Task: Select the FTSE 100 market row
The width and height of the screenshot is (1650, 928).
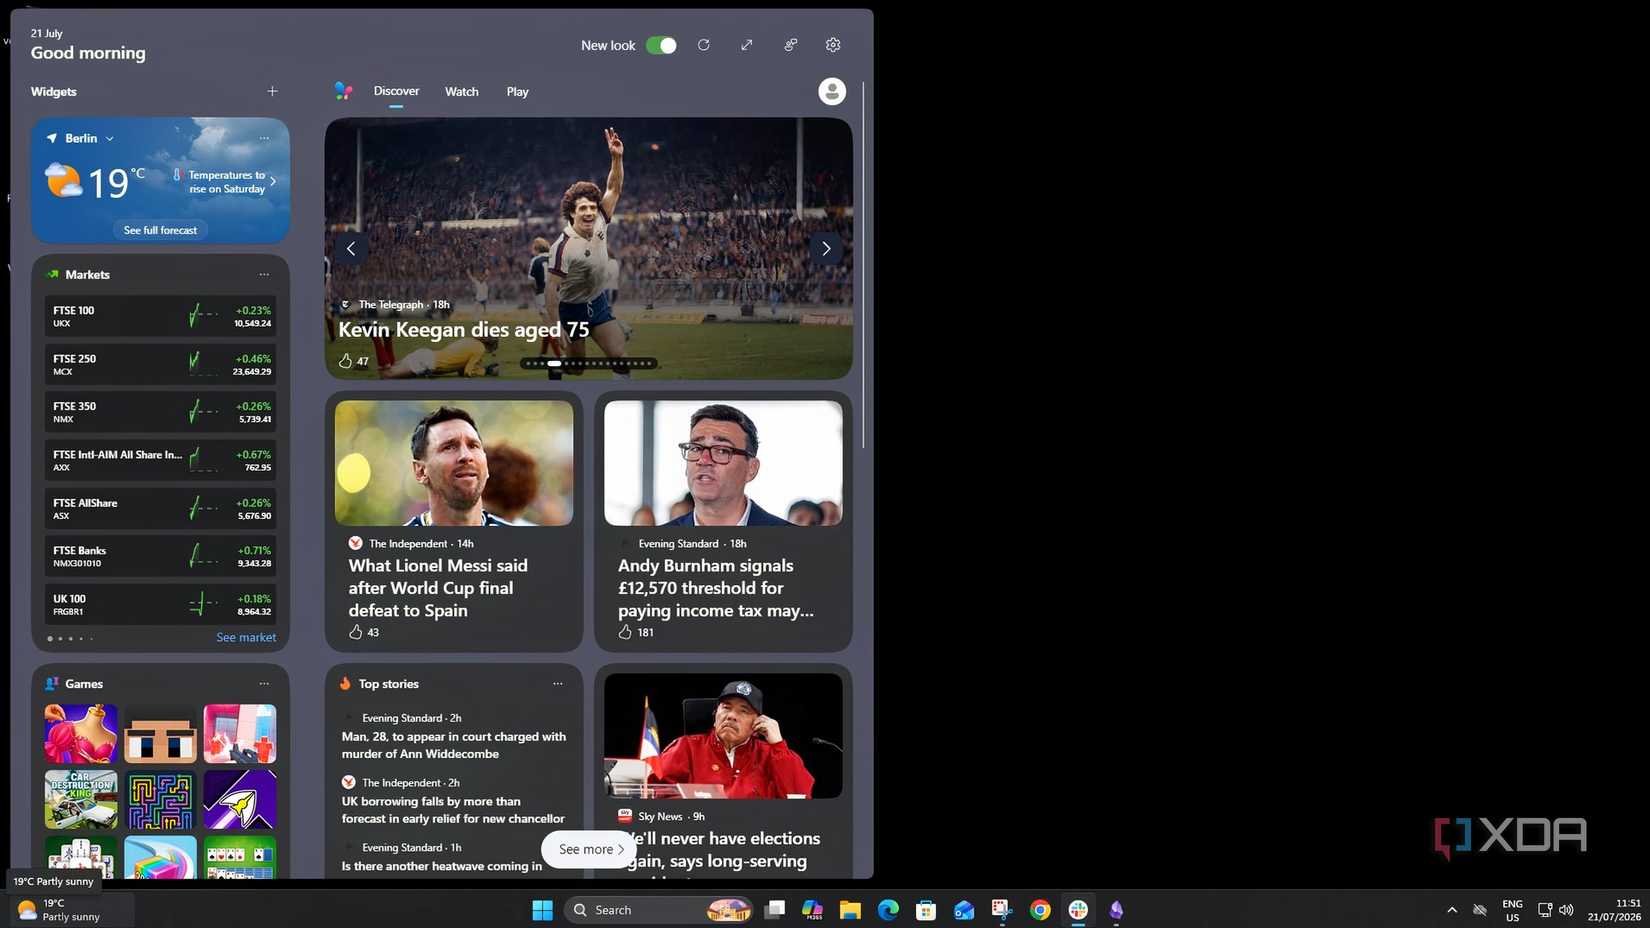Action: tap(160, 316)
